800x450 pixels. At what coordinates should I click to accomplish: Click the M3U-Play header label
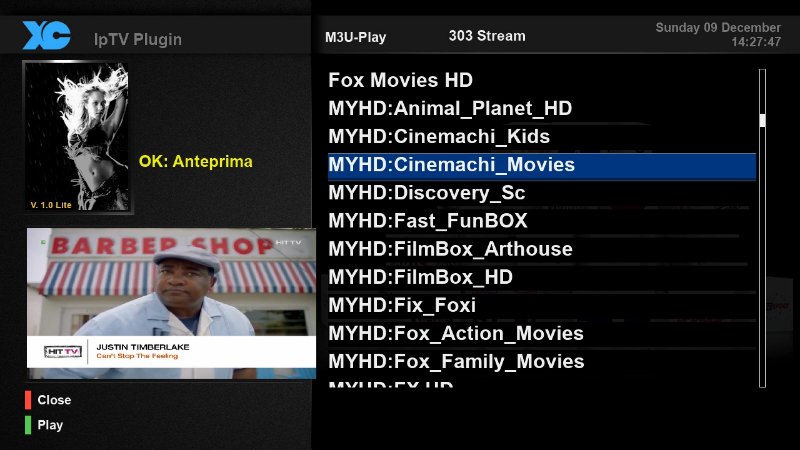point(355,37)
